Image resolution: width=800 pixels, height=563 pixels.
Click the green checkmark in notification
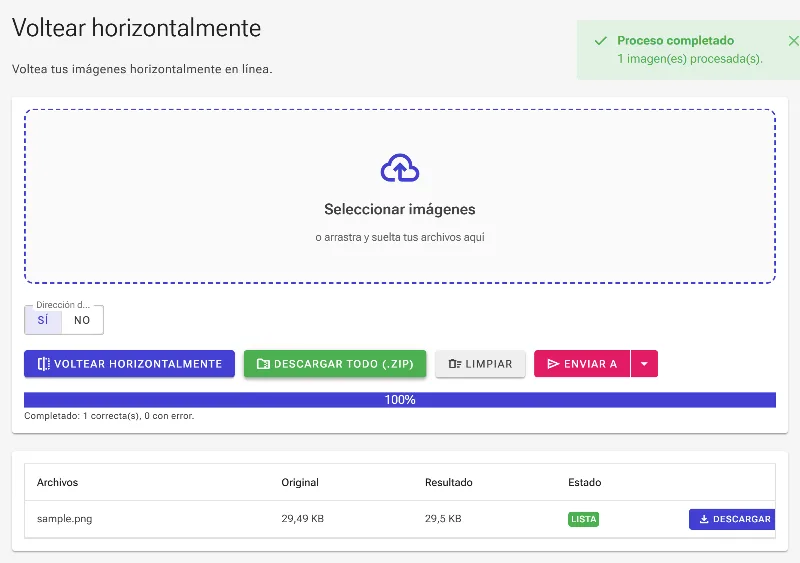pyautogui.click(x=601, y=41)
